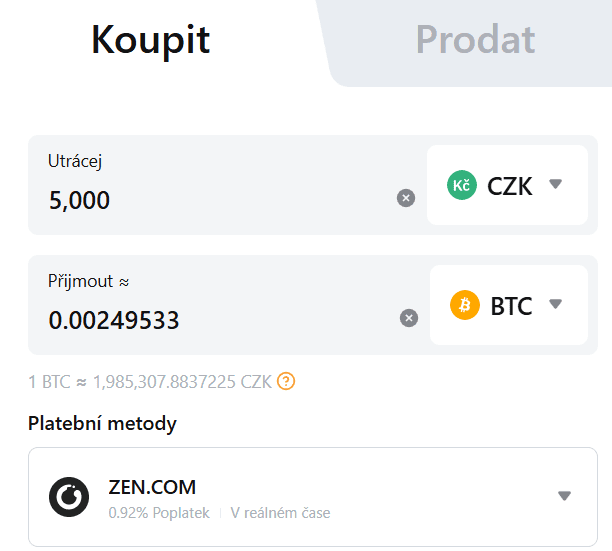
Task: Clear the Přijmout amount field
Action: coord(408,318)
